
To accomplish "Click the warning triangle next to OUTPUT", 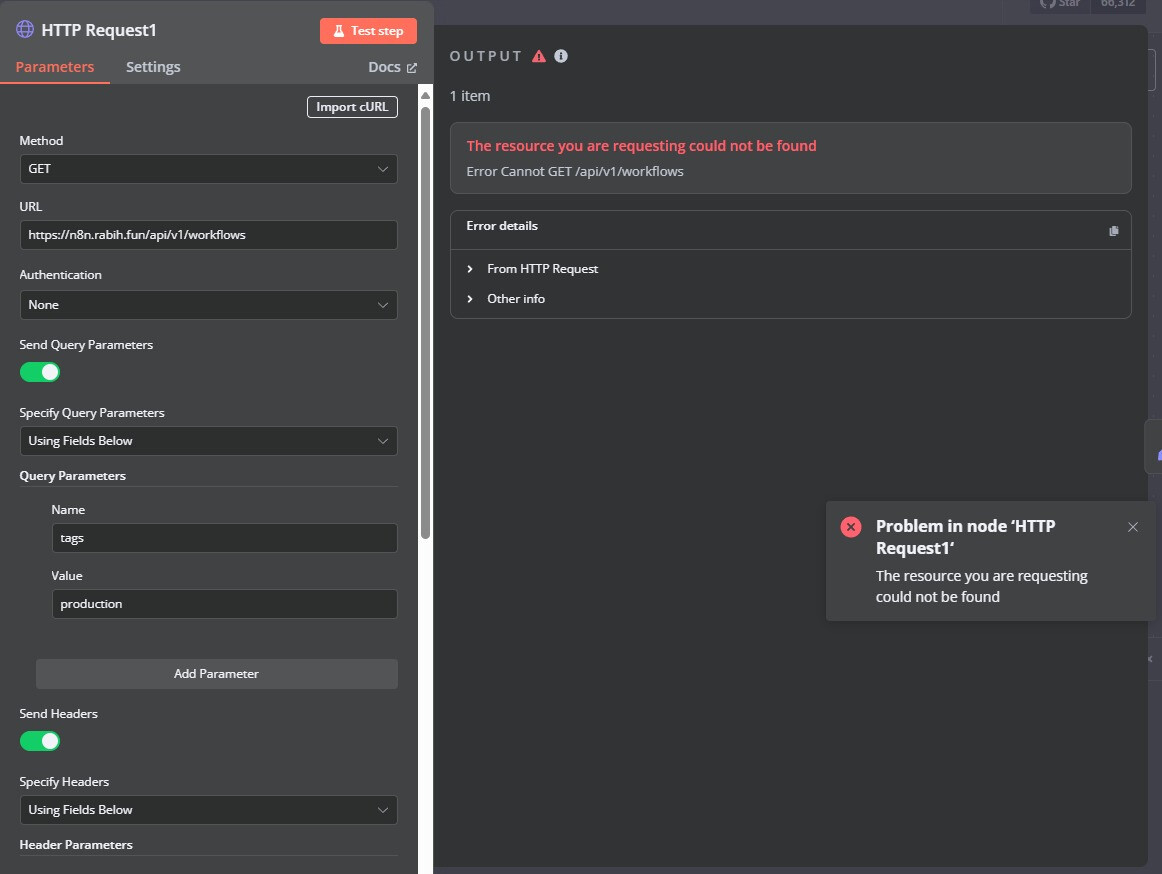I will pyautogui.click(x=539, y=56).
